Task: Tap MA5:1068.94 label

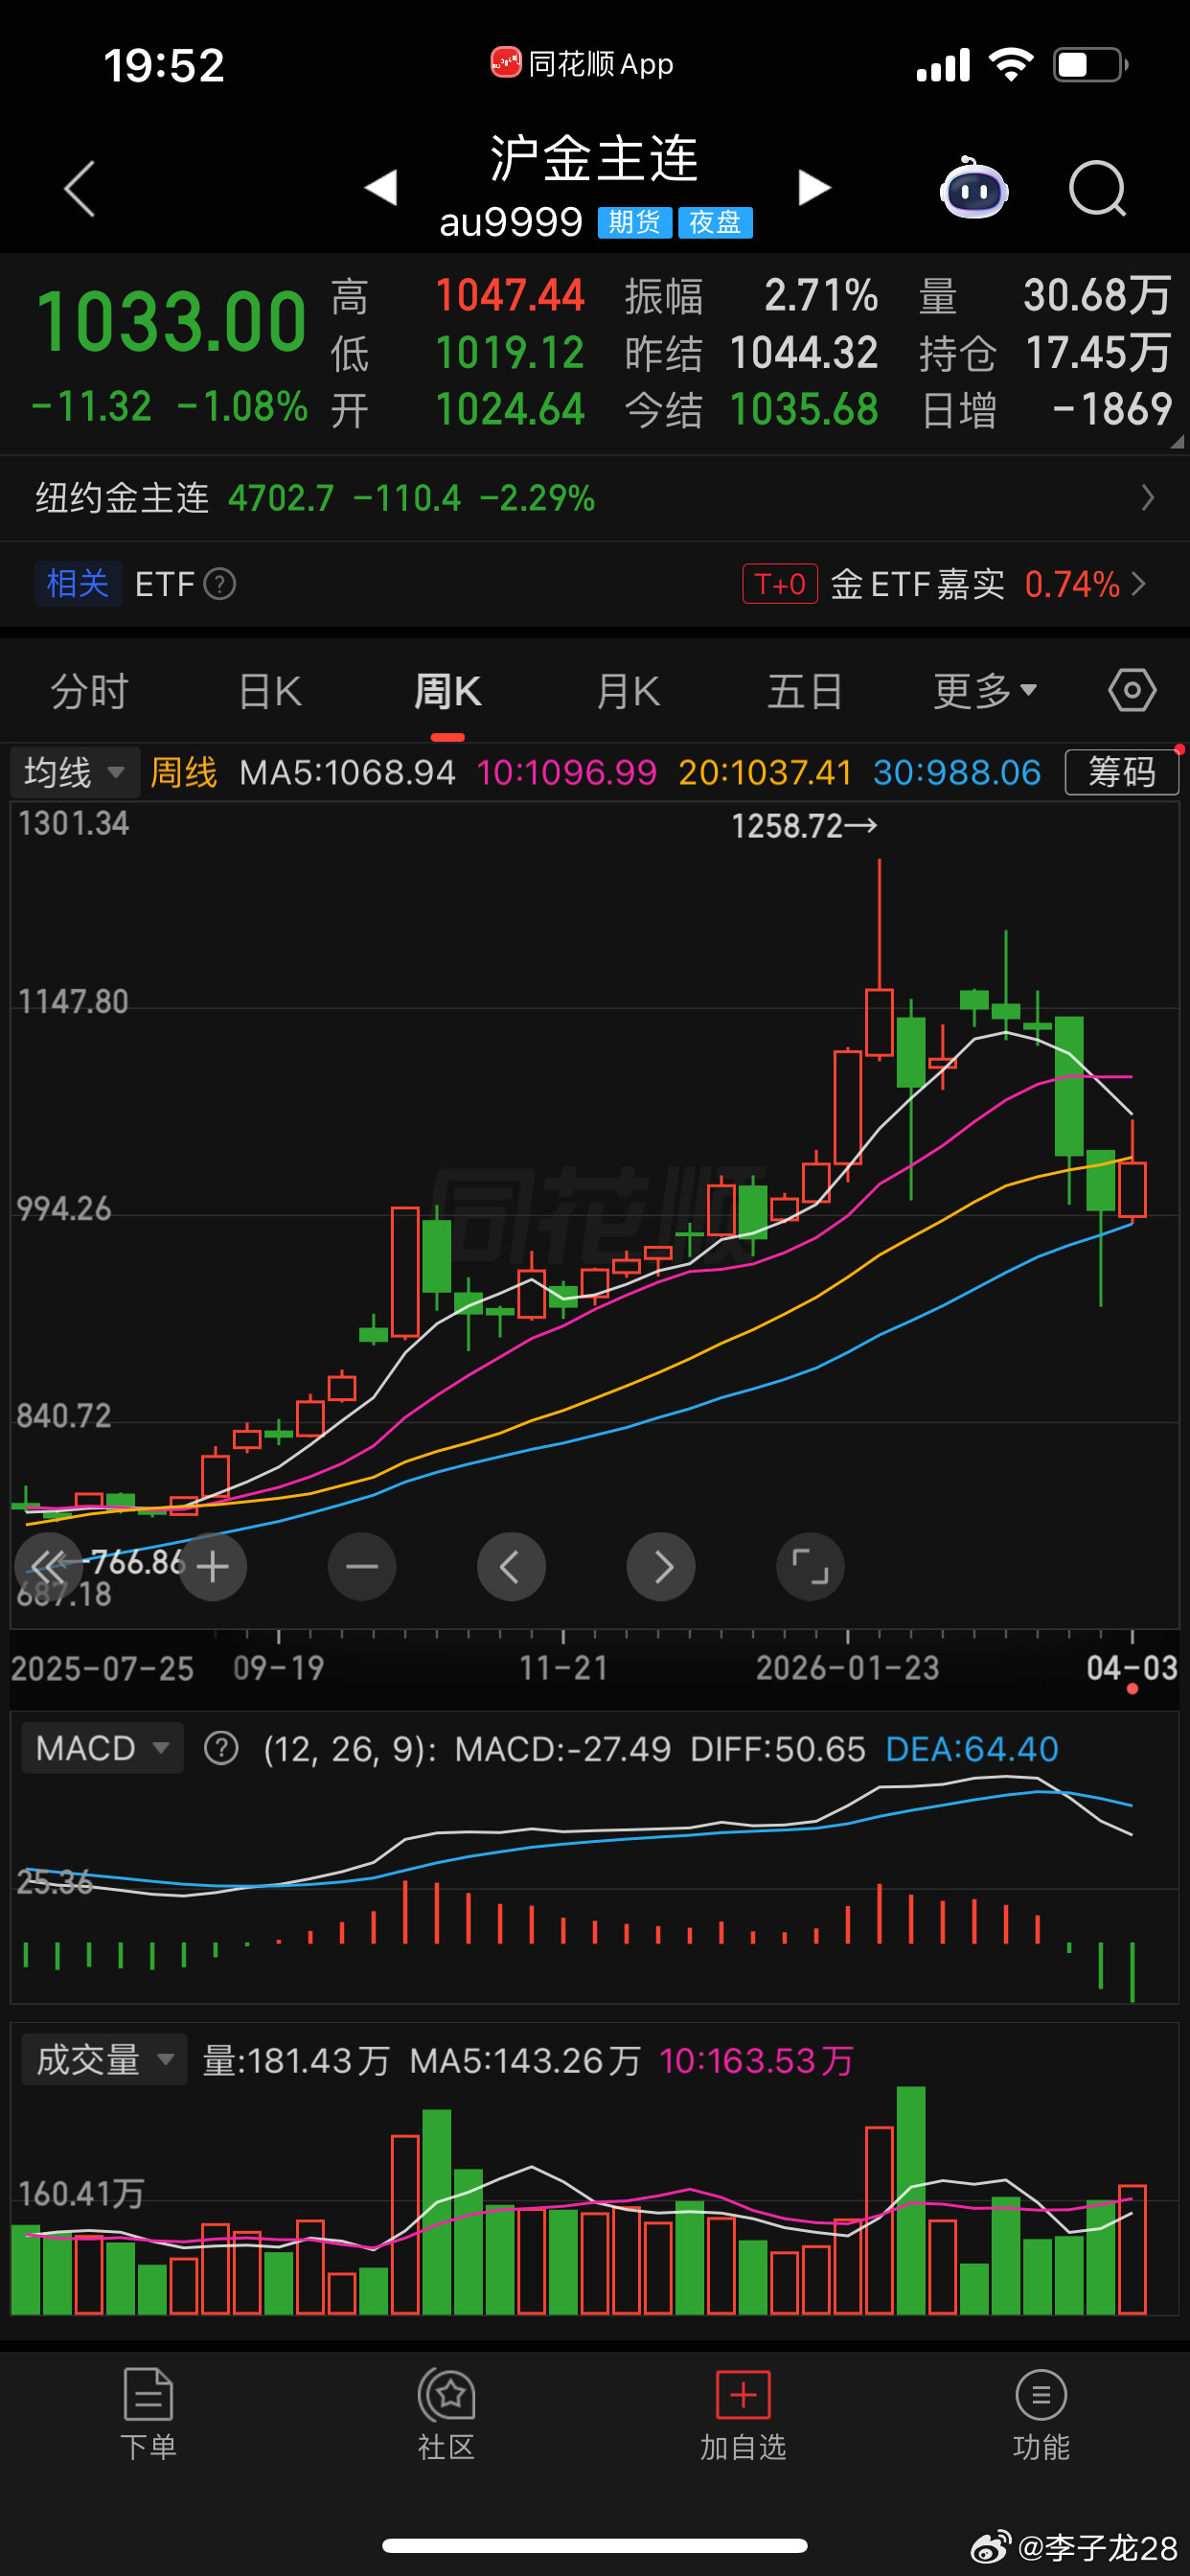Action: click(347, 772)
